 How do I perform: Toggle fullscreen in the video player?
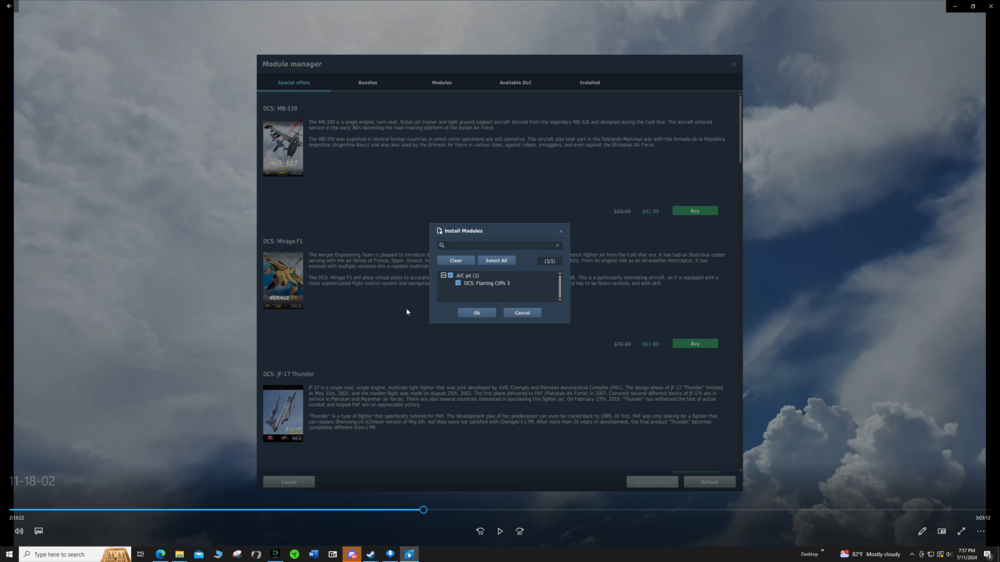(x=961, y=531)
